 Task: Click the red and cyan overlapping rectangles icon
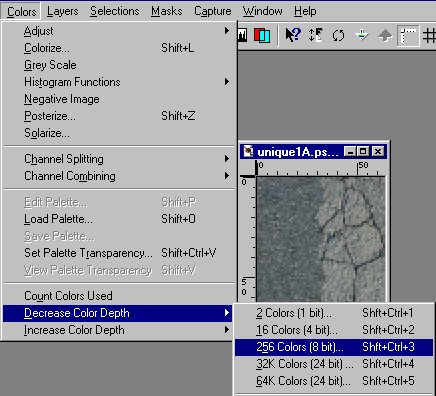[262, 35]
